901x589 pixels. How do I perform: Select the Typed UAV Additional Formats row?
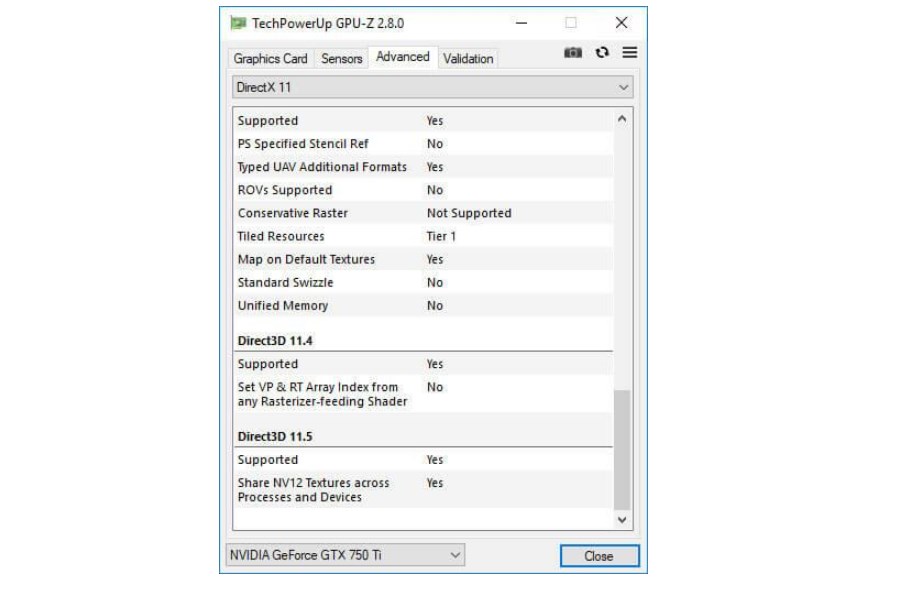click(424, 167)
